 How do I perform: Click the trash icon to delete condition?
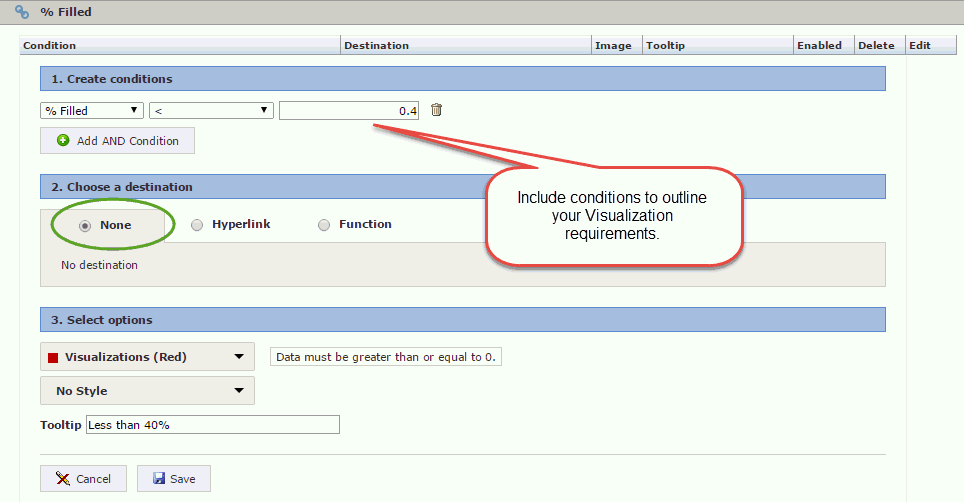coord(436,110)
